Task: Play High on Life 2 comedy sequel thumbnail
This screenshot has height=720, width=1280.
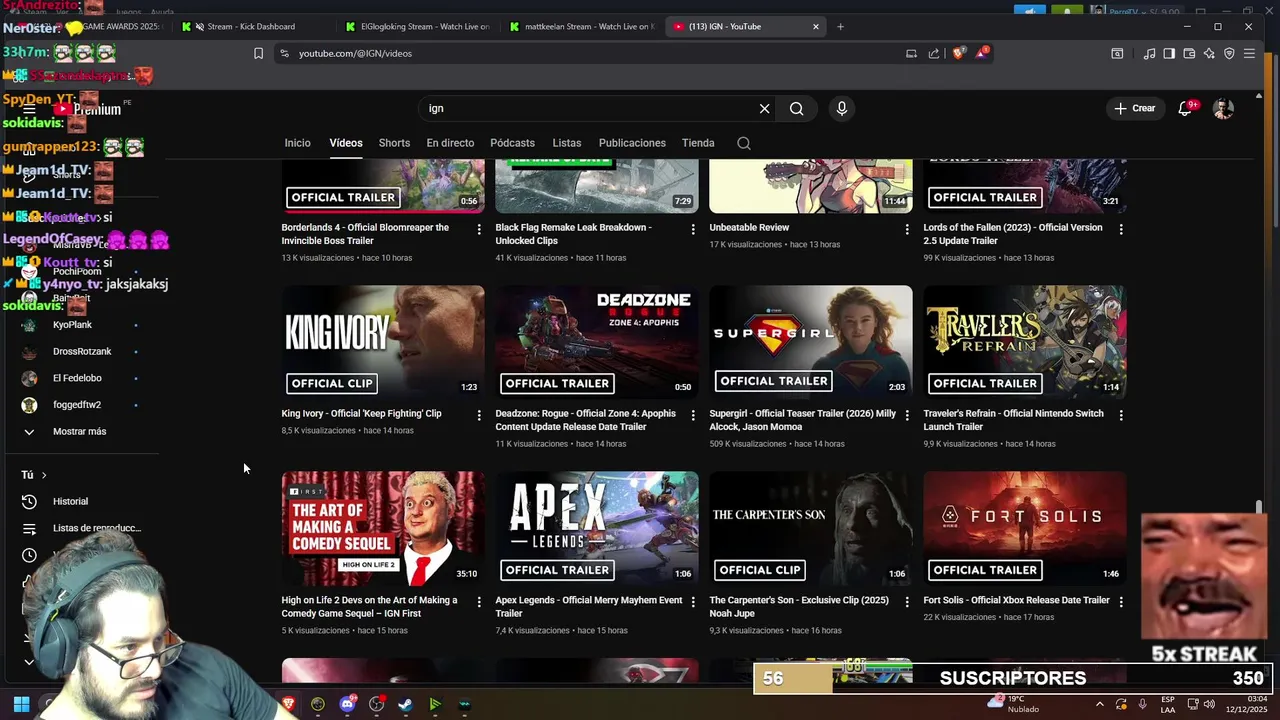Action: (x=383, y=528)
